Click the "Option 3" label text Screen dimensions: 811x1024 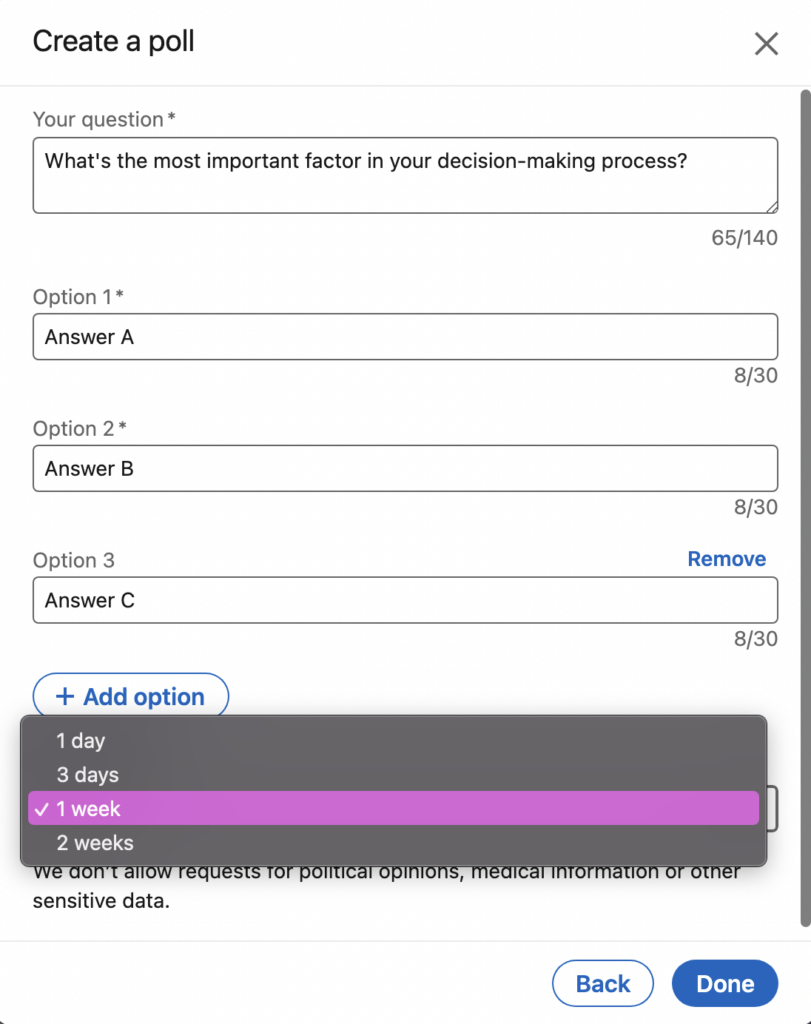coord(73,561)
